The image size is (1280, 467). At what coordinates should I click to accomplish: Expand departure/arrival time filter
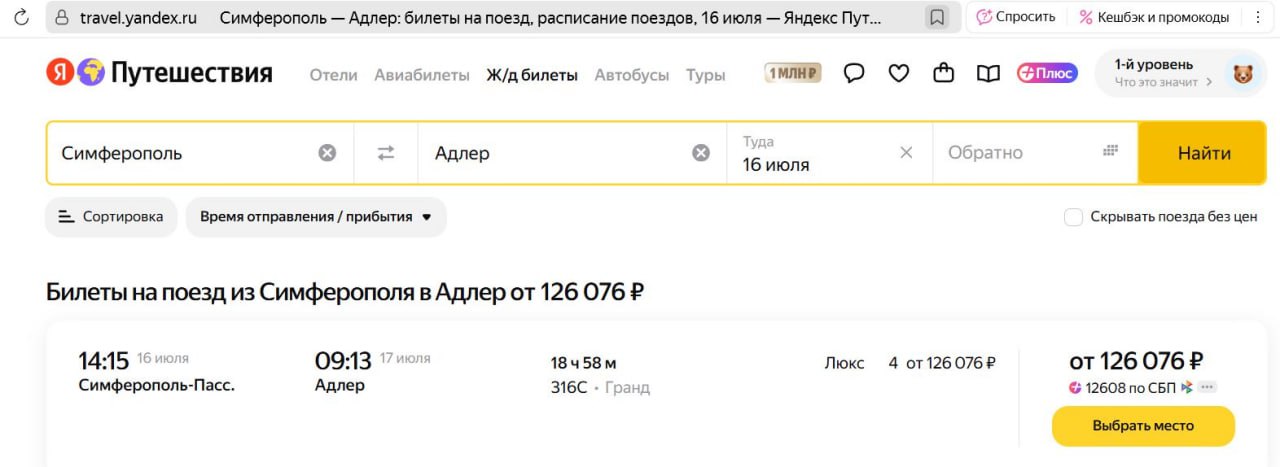(x=316, y=217)
